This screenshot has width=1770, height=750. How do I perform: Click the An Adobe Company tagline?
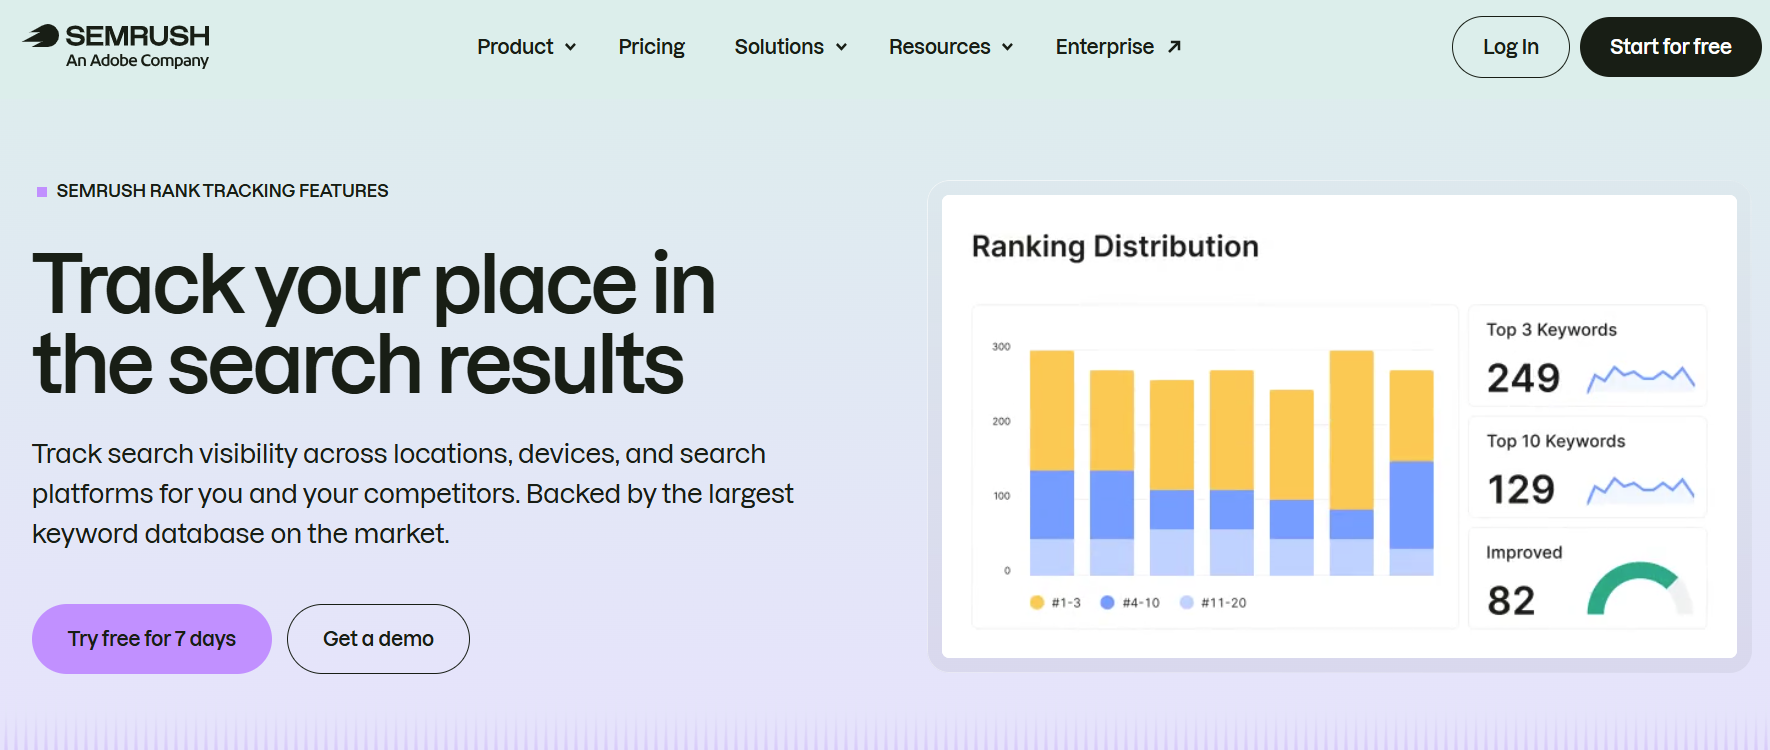pyautogui.click(x=137, y=61)
